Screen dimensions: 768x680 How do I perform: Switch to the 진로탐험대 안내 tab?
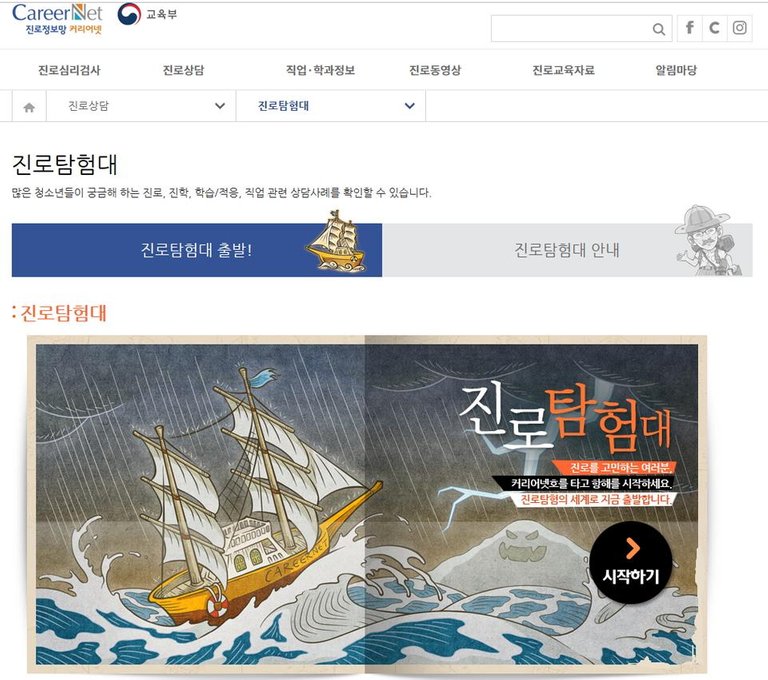pos(567,250)
